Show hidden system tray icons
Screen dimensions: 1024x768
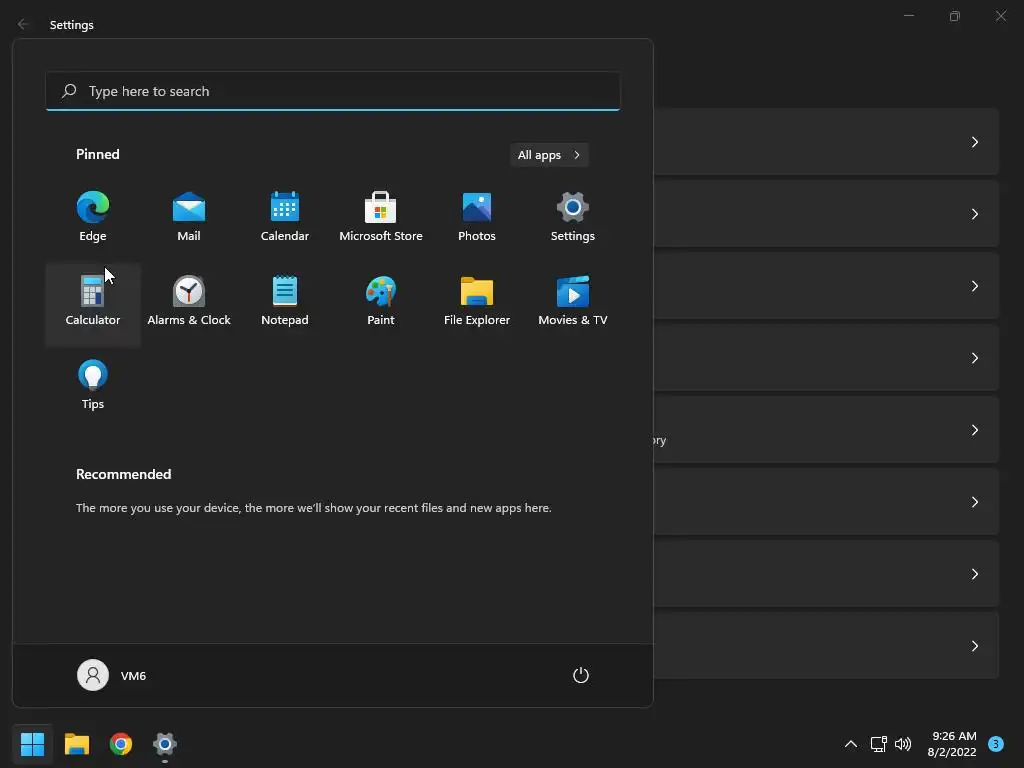[851, 744]
